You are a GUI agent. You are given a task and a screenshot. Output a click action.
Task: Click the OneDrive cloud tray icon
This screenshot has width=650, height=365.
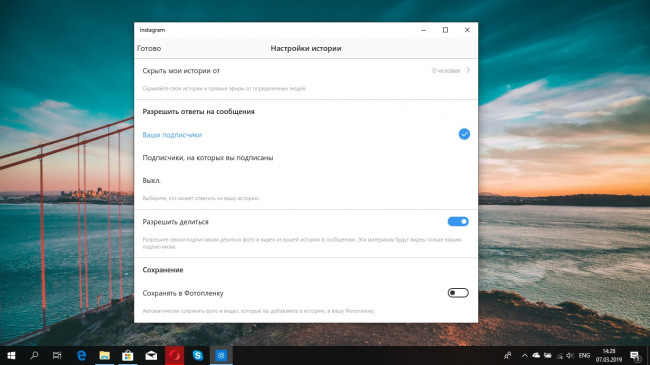click(x=536, y=355)
